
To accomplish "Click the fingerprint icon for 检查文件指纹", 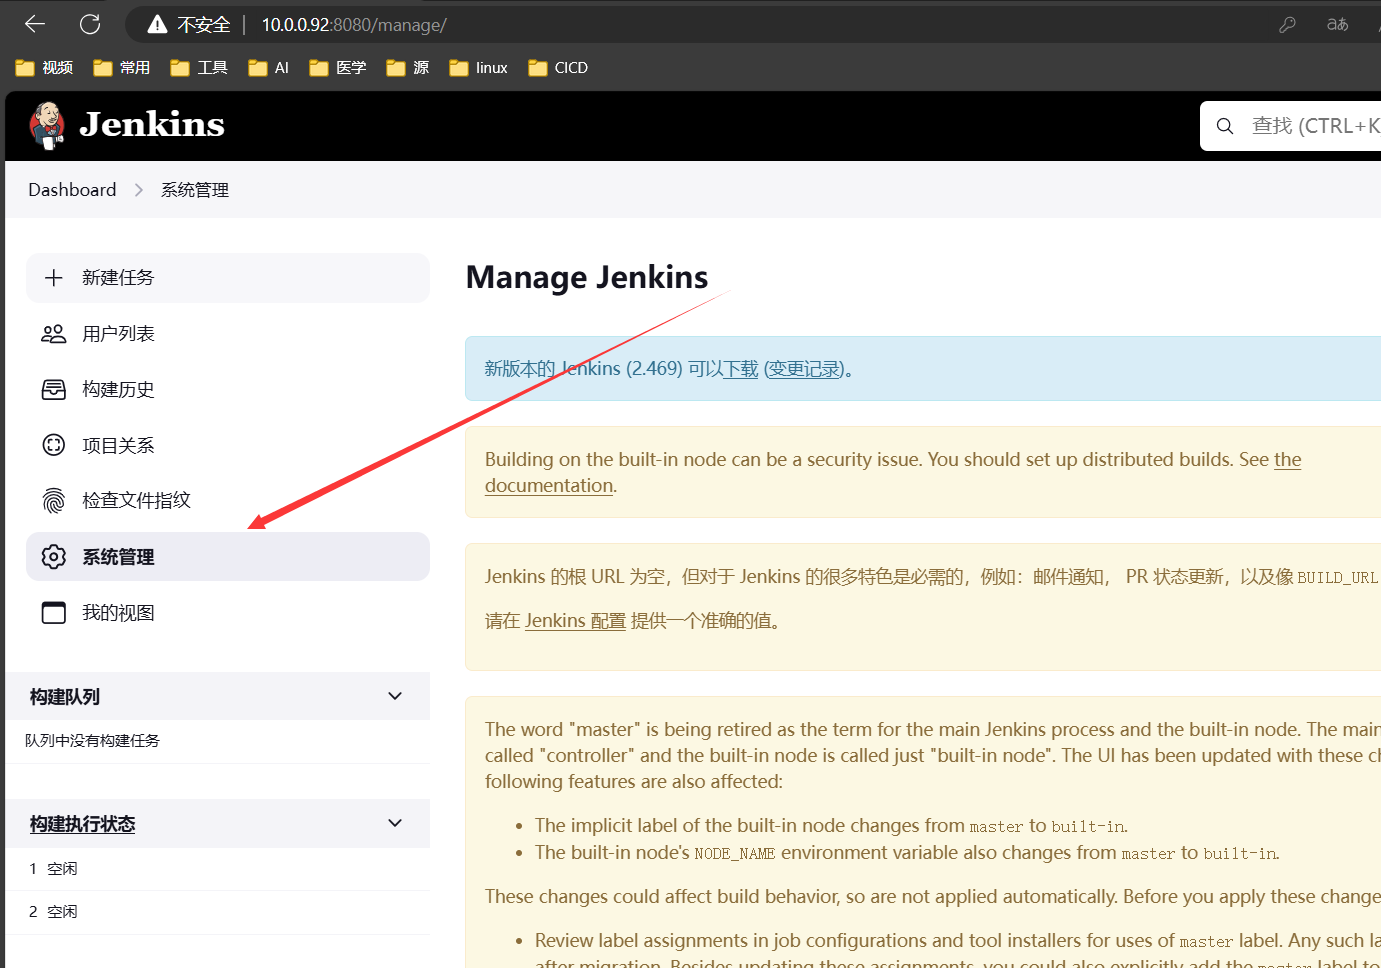I will (x=54, y=500).
